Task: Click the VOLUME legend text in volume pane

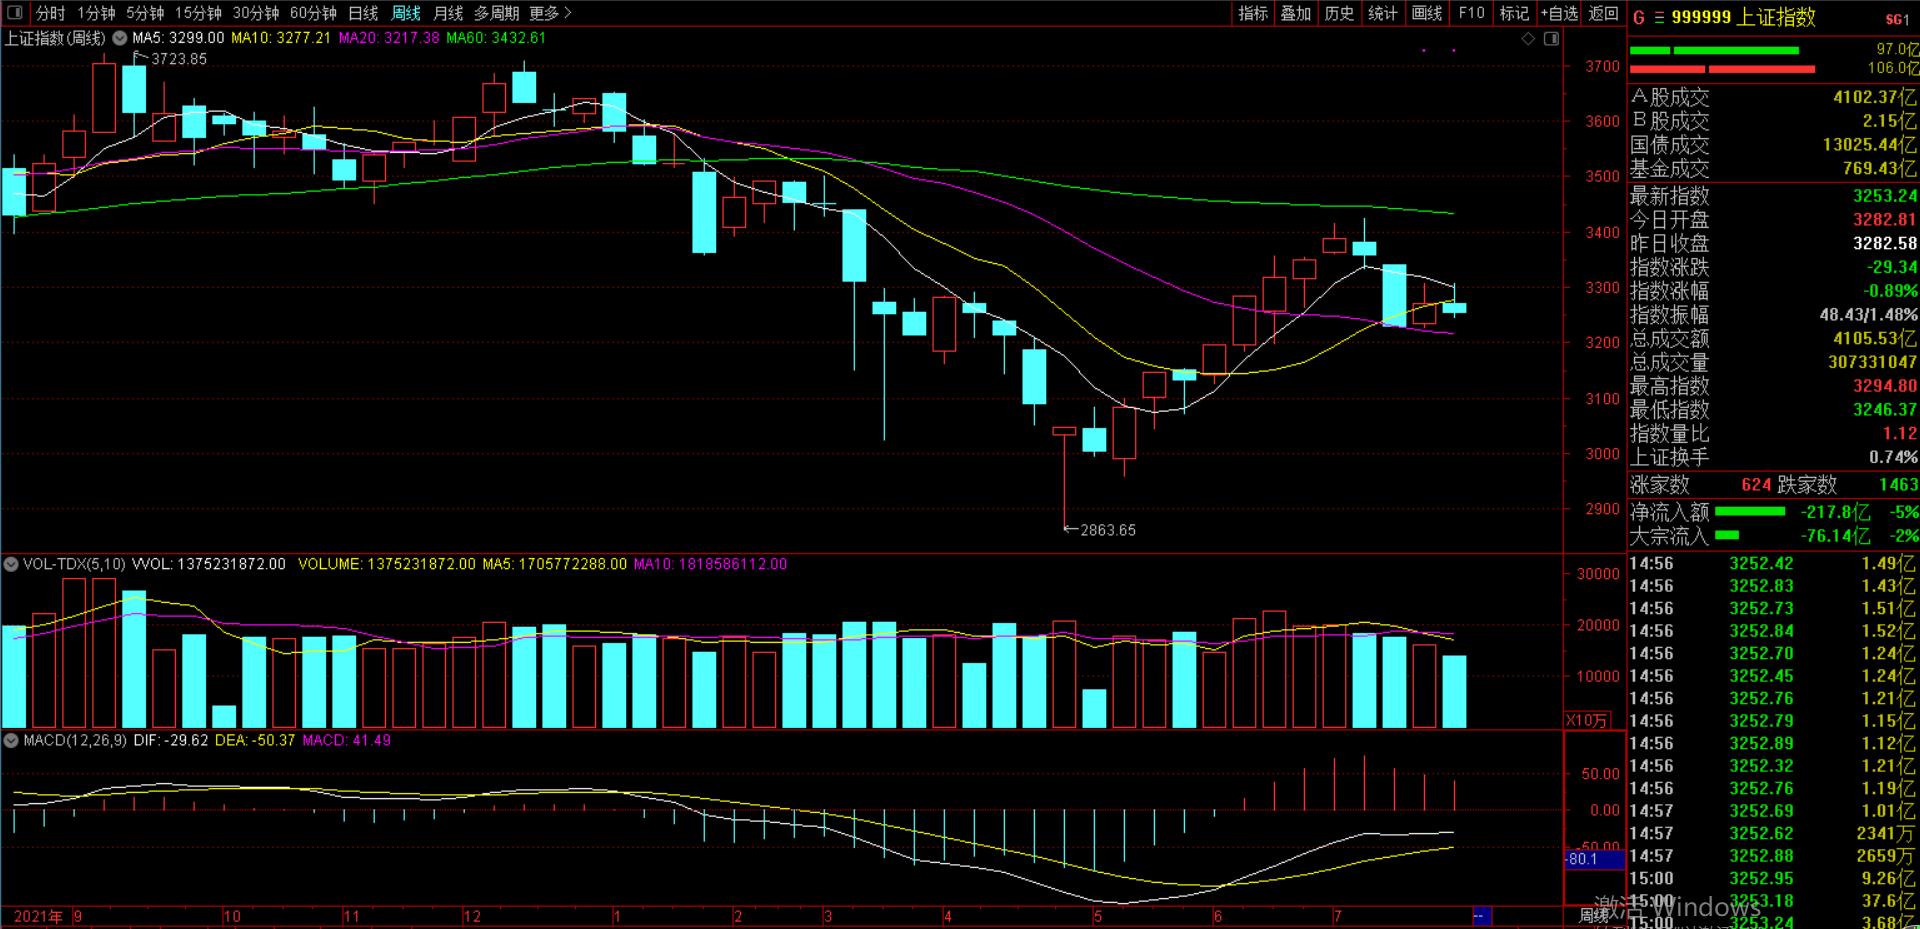Action: point(387,564)
